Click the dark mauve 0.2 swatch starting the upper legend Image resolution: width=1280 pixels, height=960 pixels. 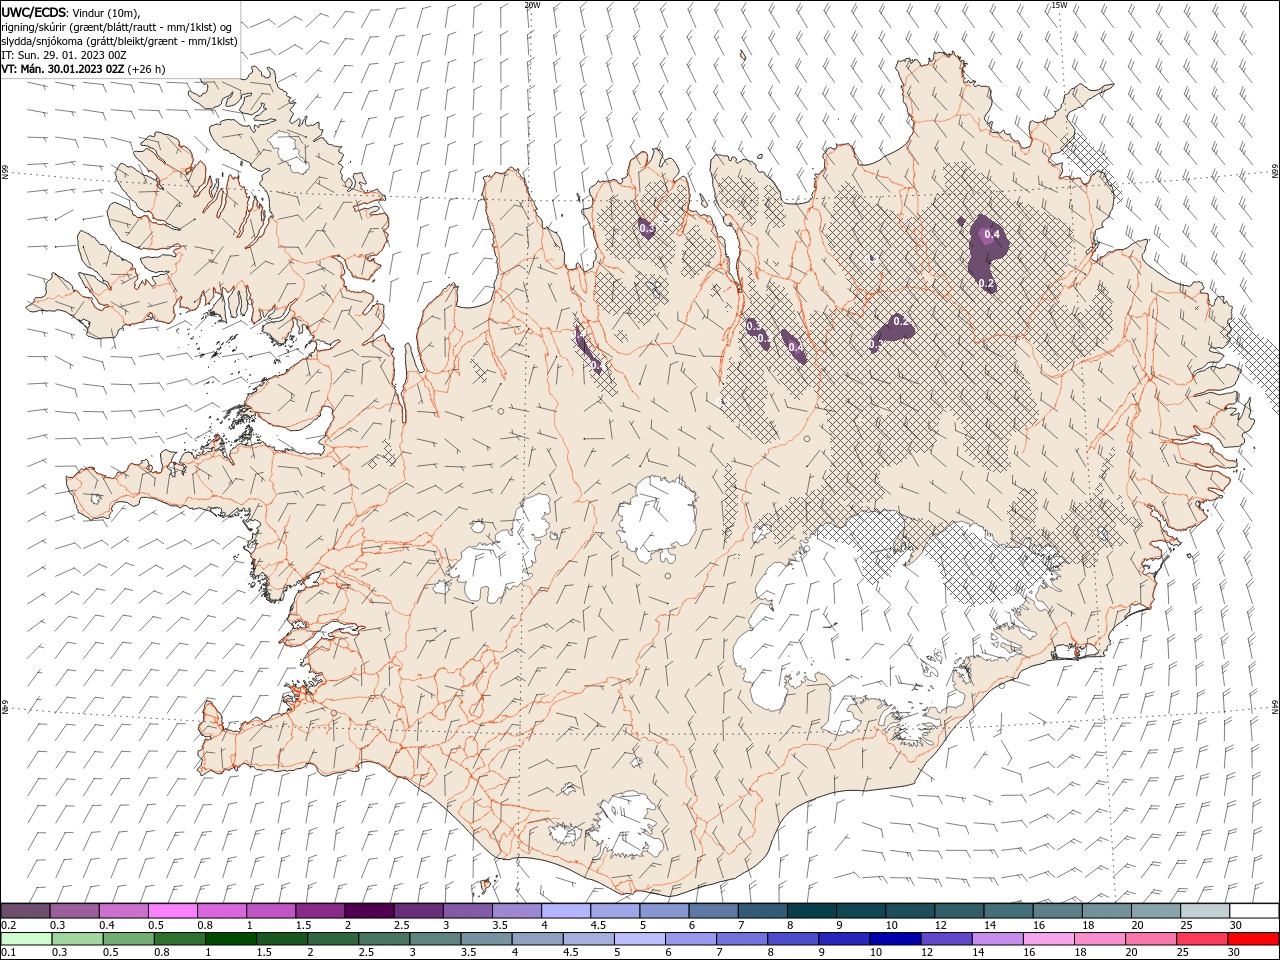(26, 911)
